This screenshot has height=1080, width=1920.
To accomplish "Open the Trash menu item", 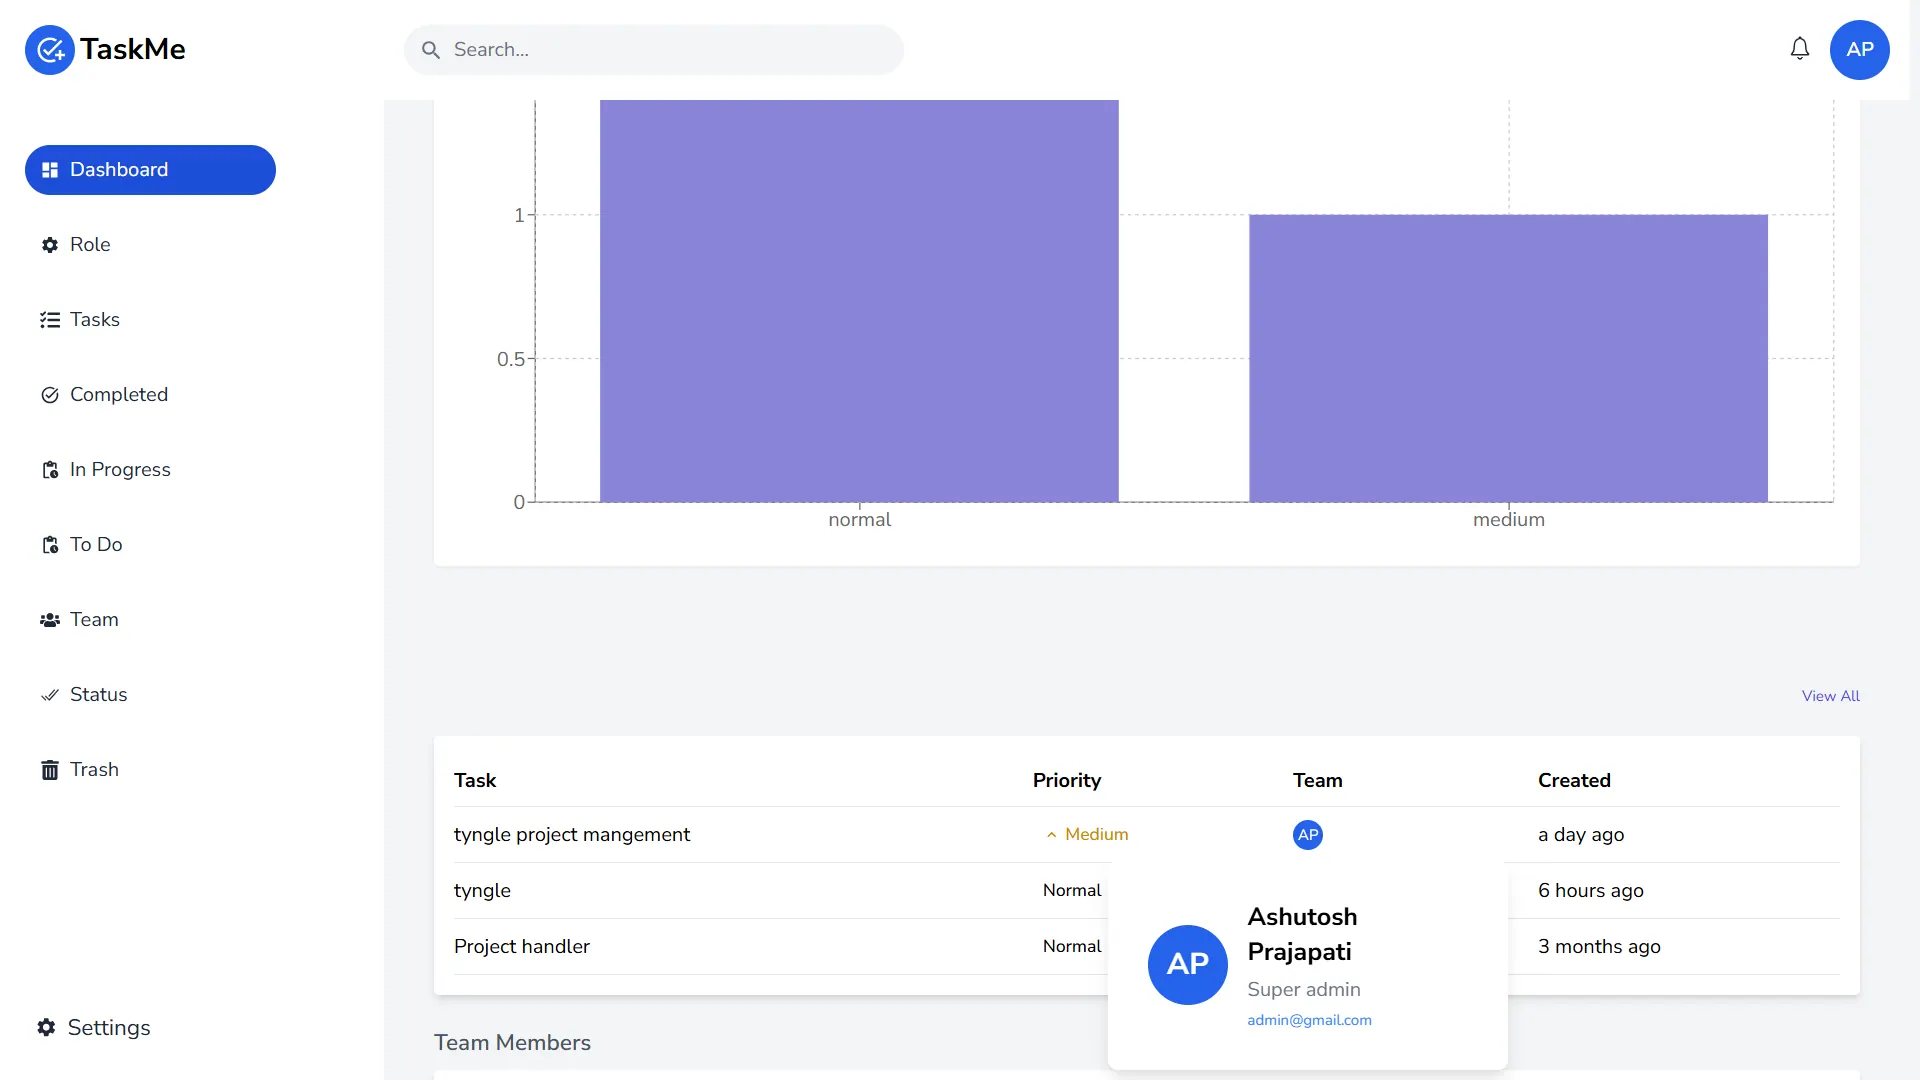I will pos(150,770).
